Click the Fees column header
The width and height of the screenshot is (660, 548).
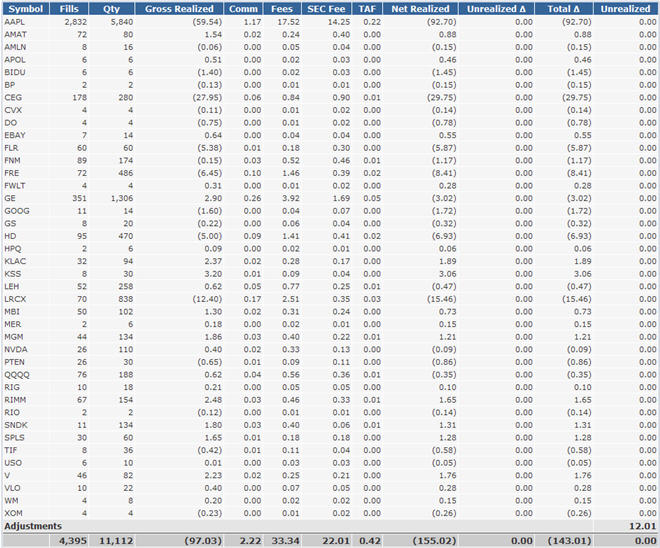click(282, 9)
